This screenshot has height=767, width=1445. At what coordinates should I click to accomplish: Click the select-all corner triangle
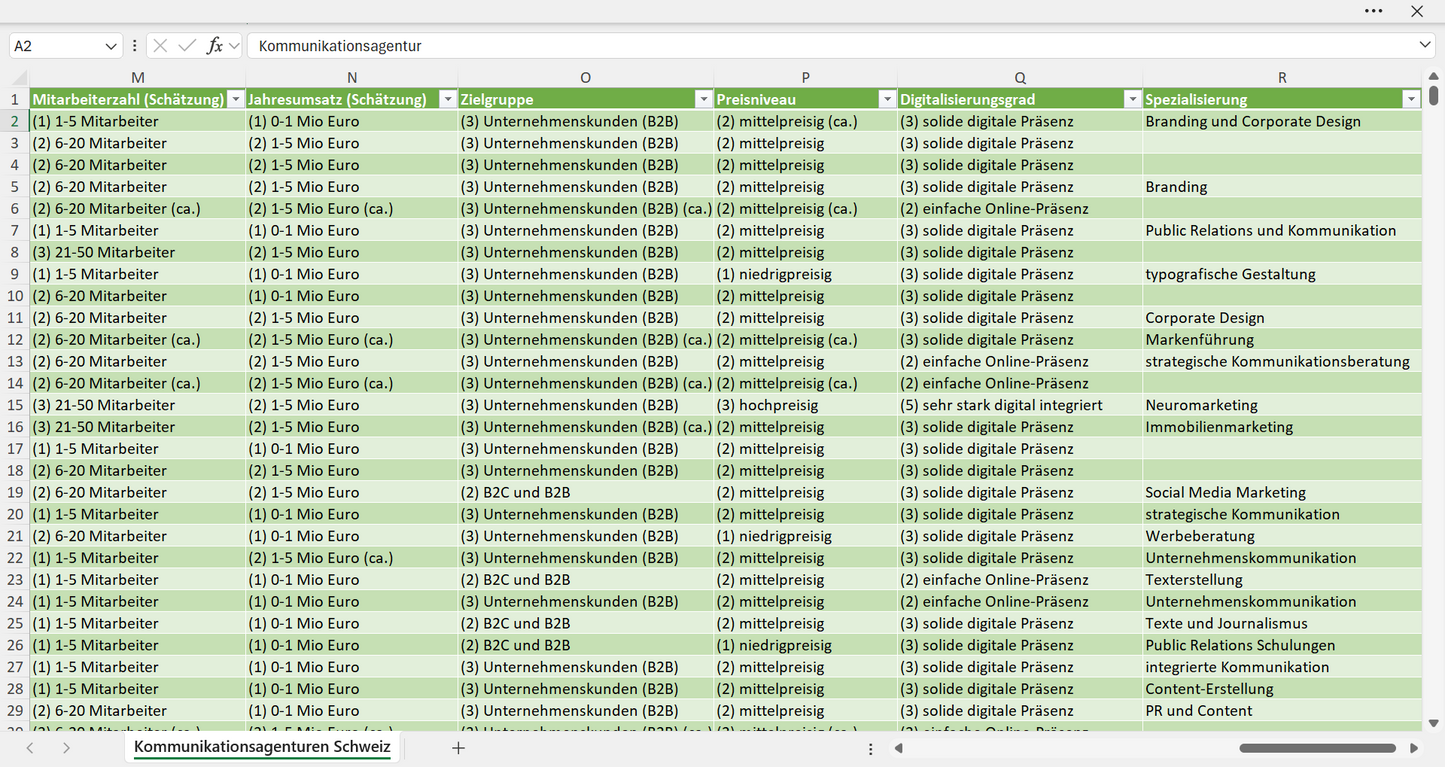click(x=18, y=78)
